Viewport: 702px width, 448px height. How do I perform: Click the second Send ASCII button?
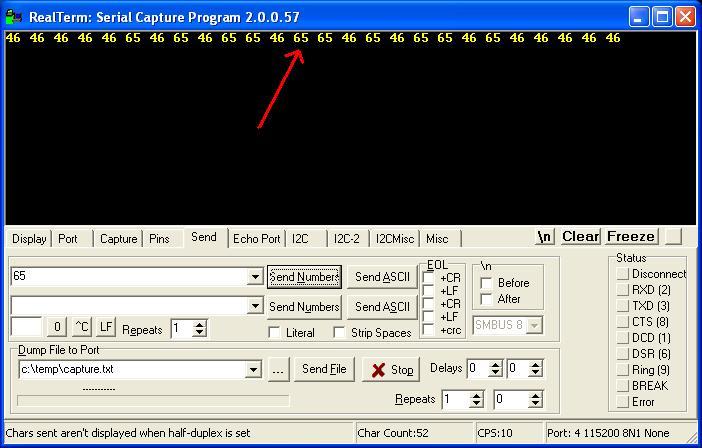point(382,307)
